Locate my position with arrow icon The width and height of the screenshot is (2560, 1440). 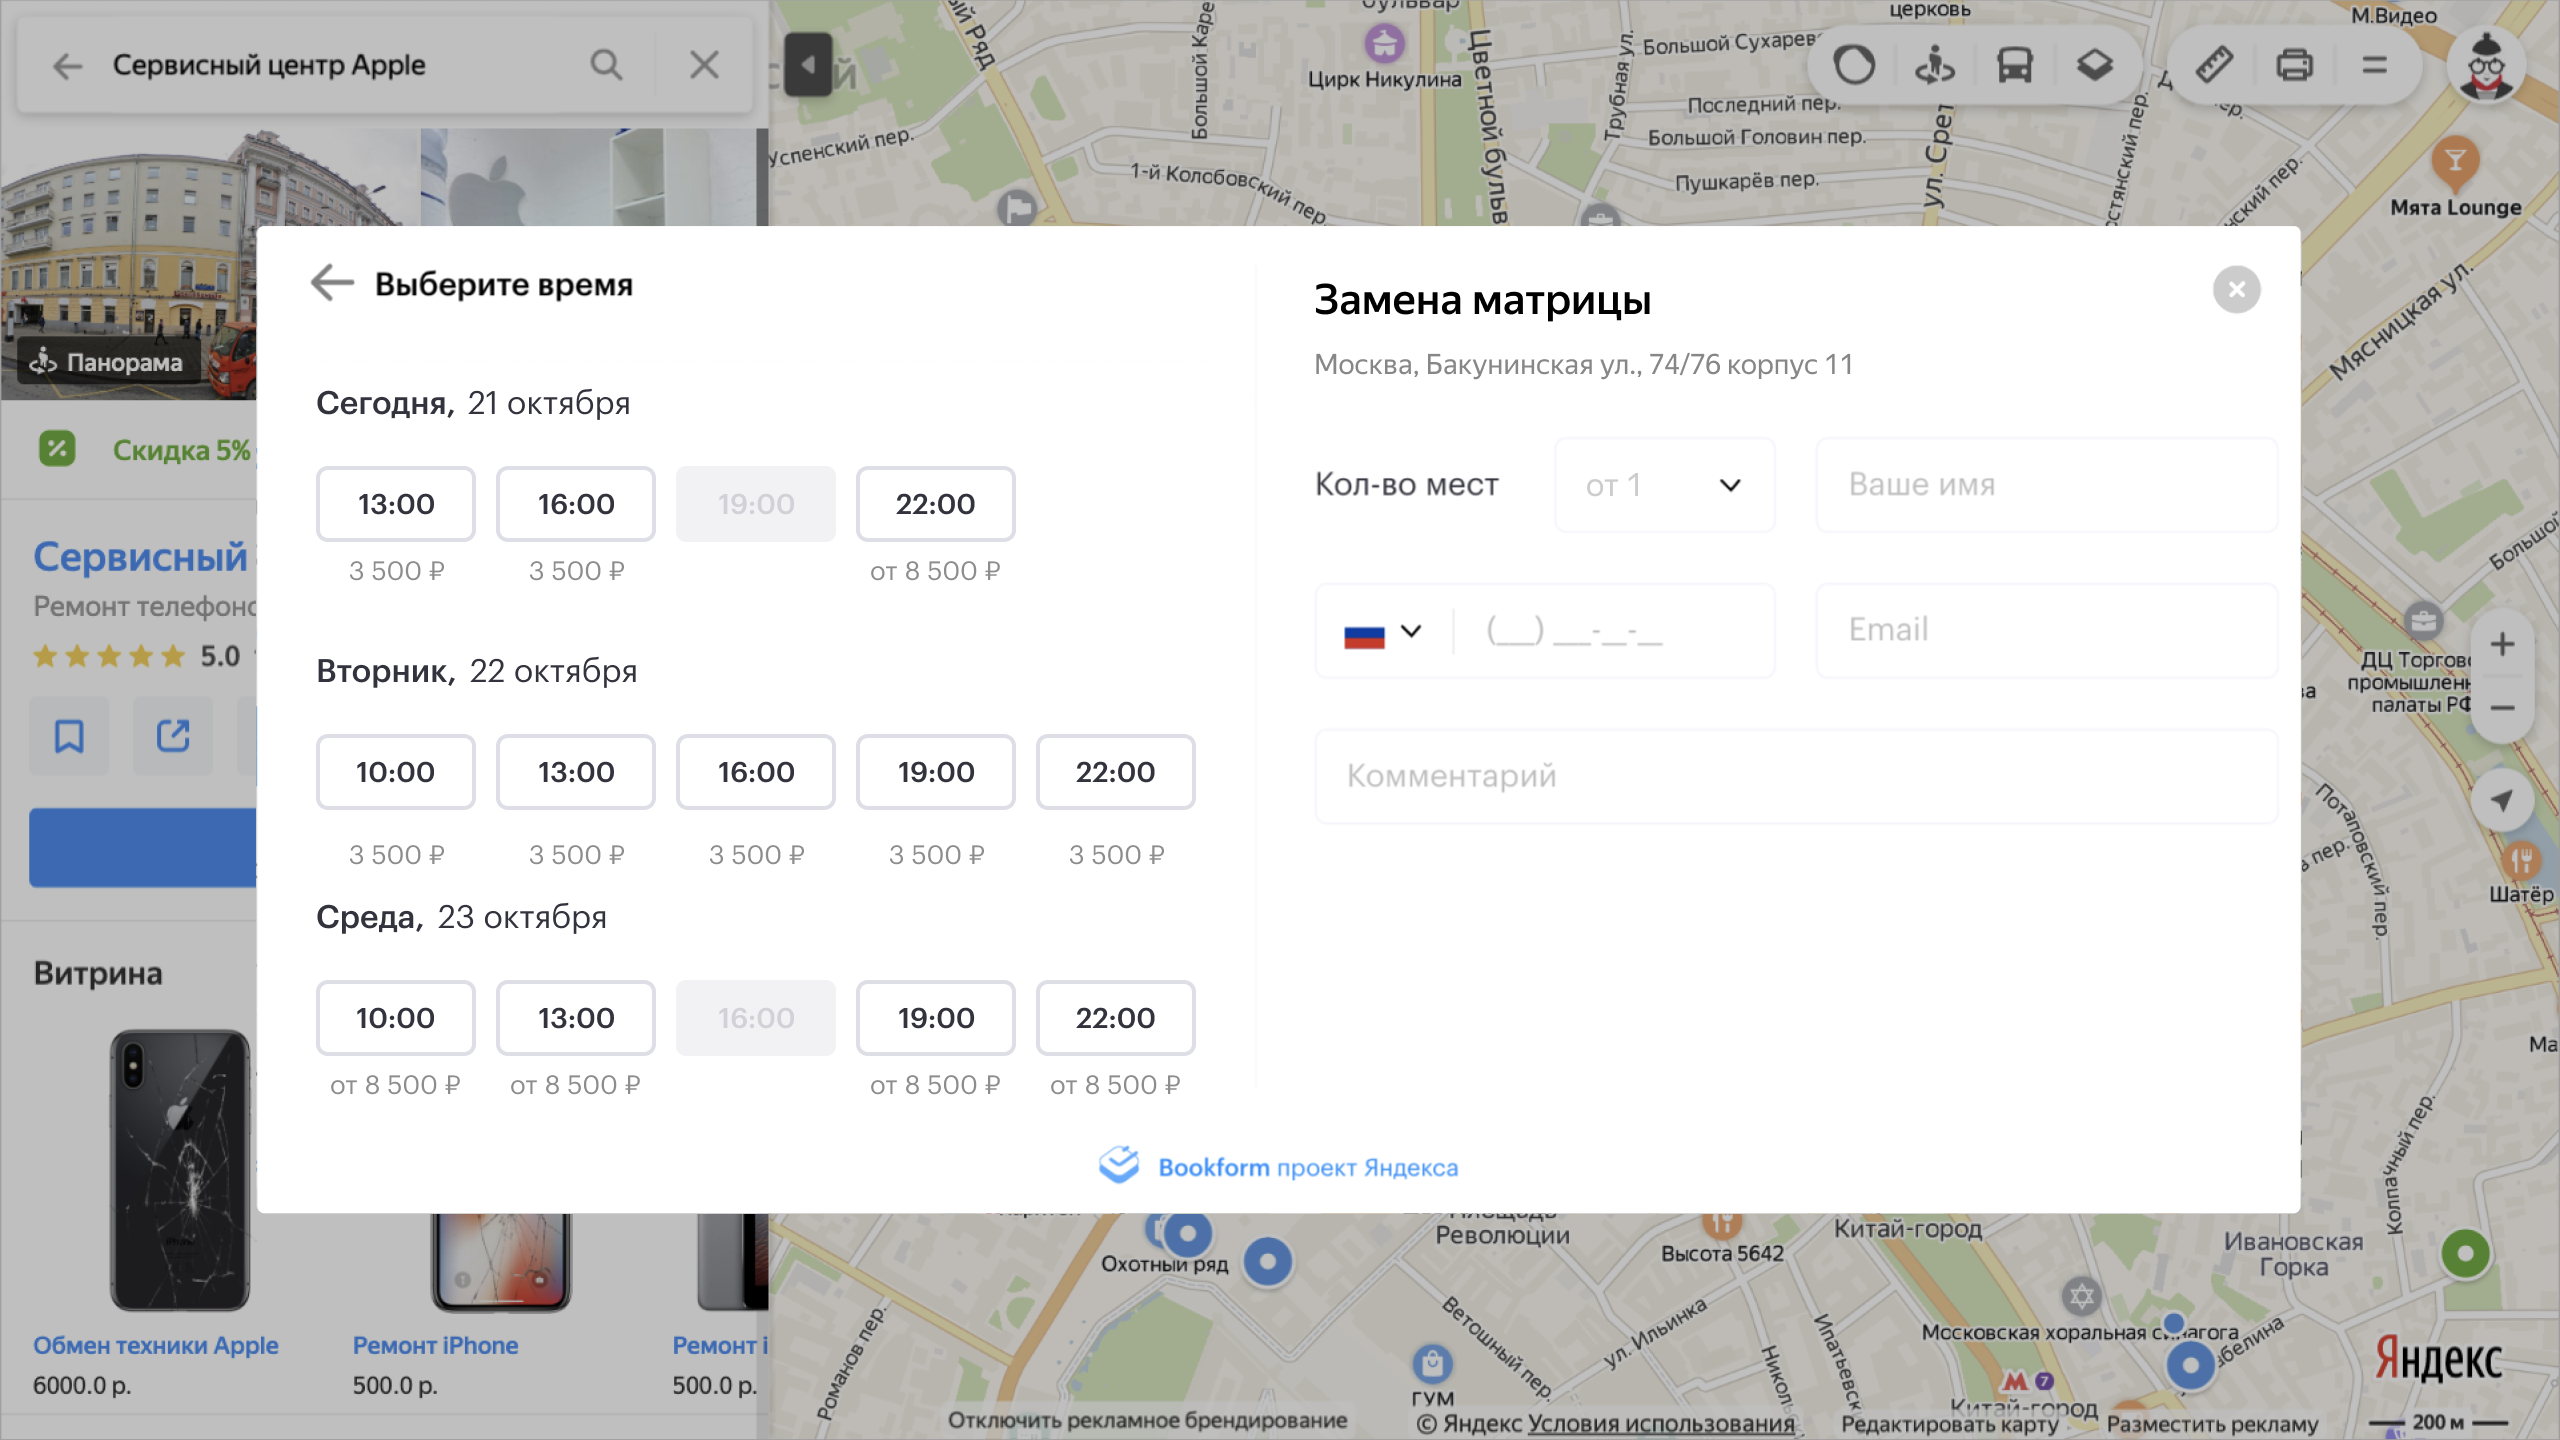[2502, 800]
